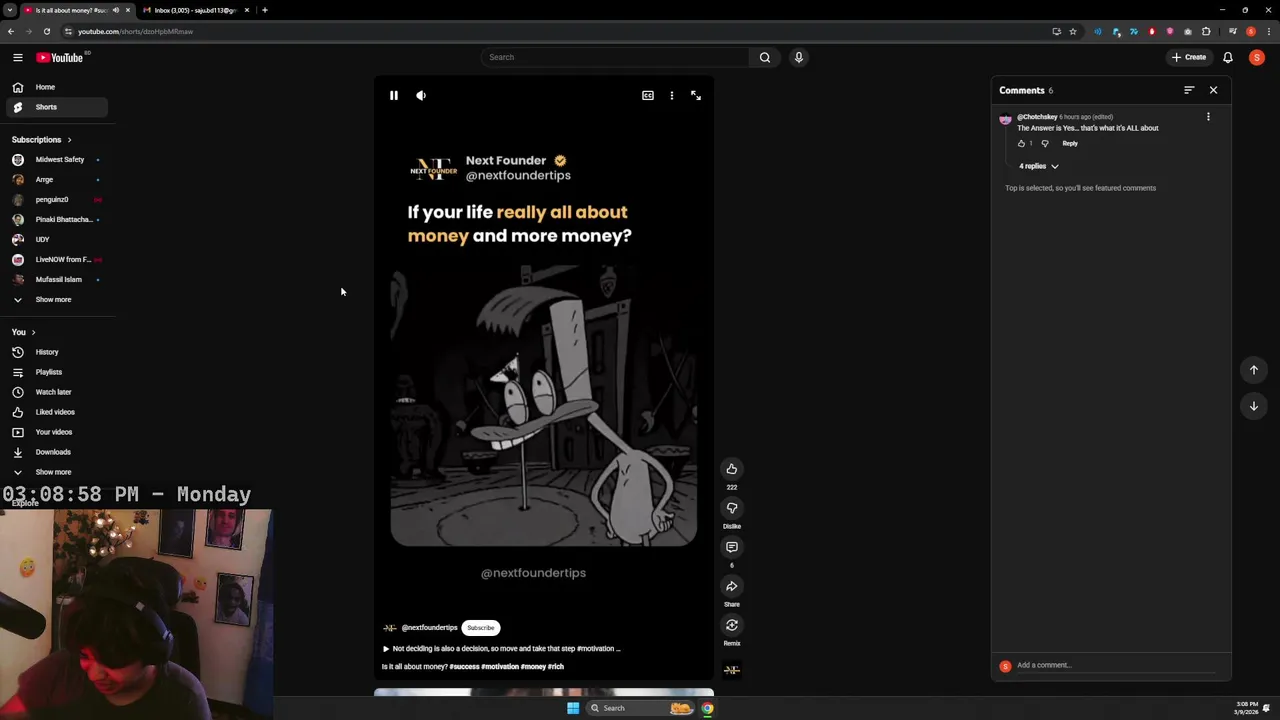
Task: Bookmark this page with the star
Action: click(1073, 31)
